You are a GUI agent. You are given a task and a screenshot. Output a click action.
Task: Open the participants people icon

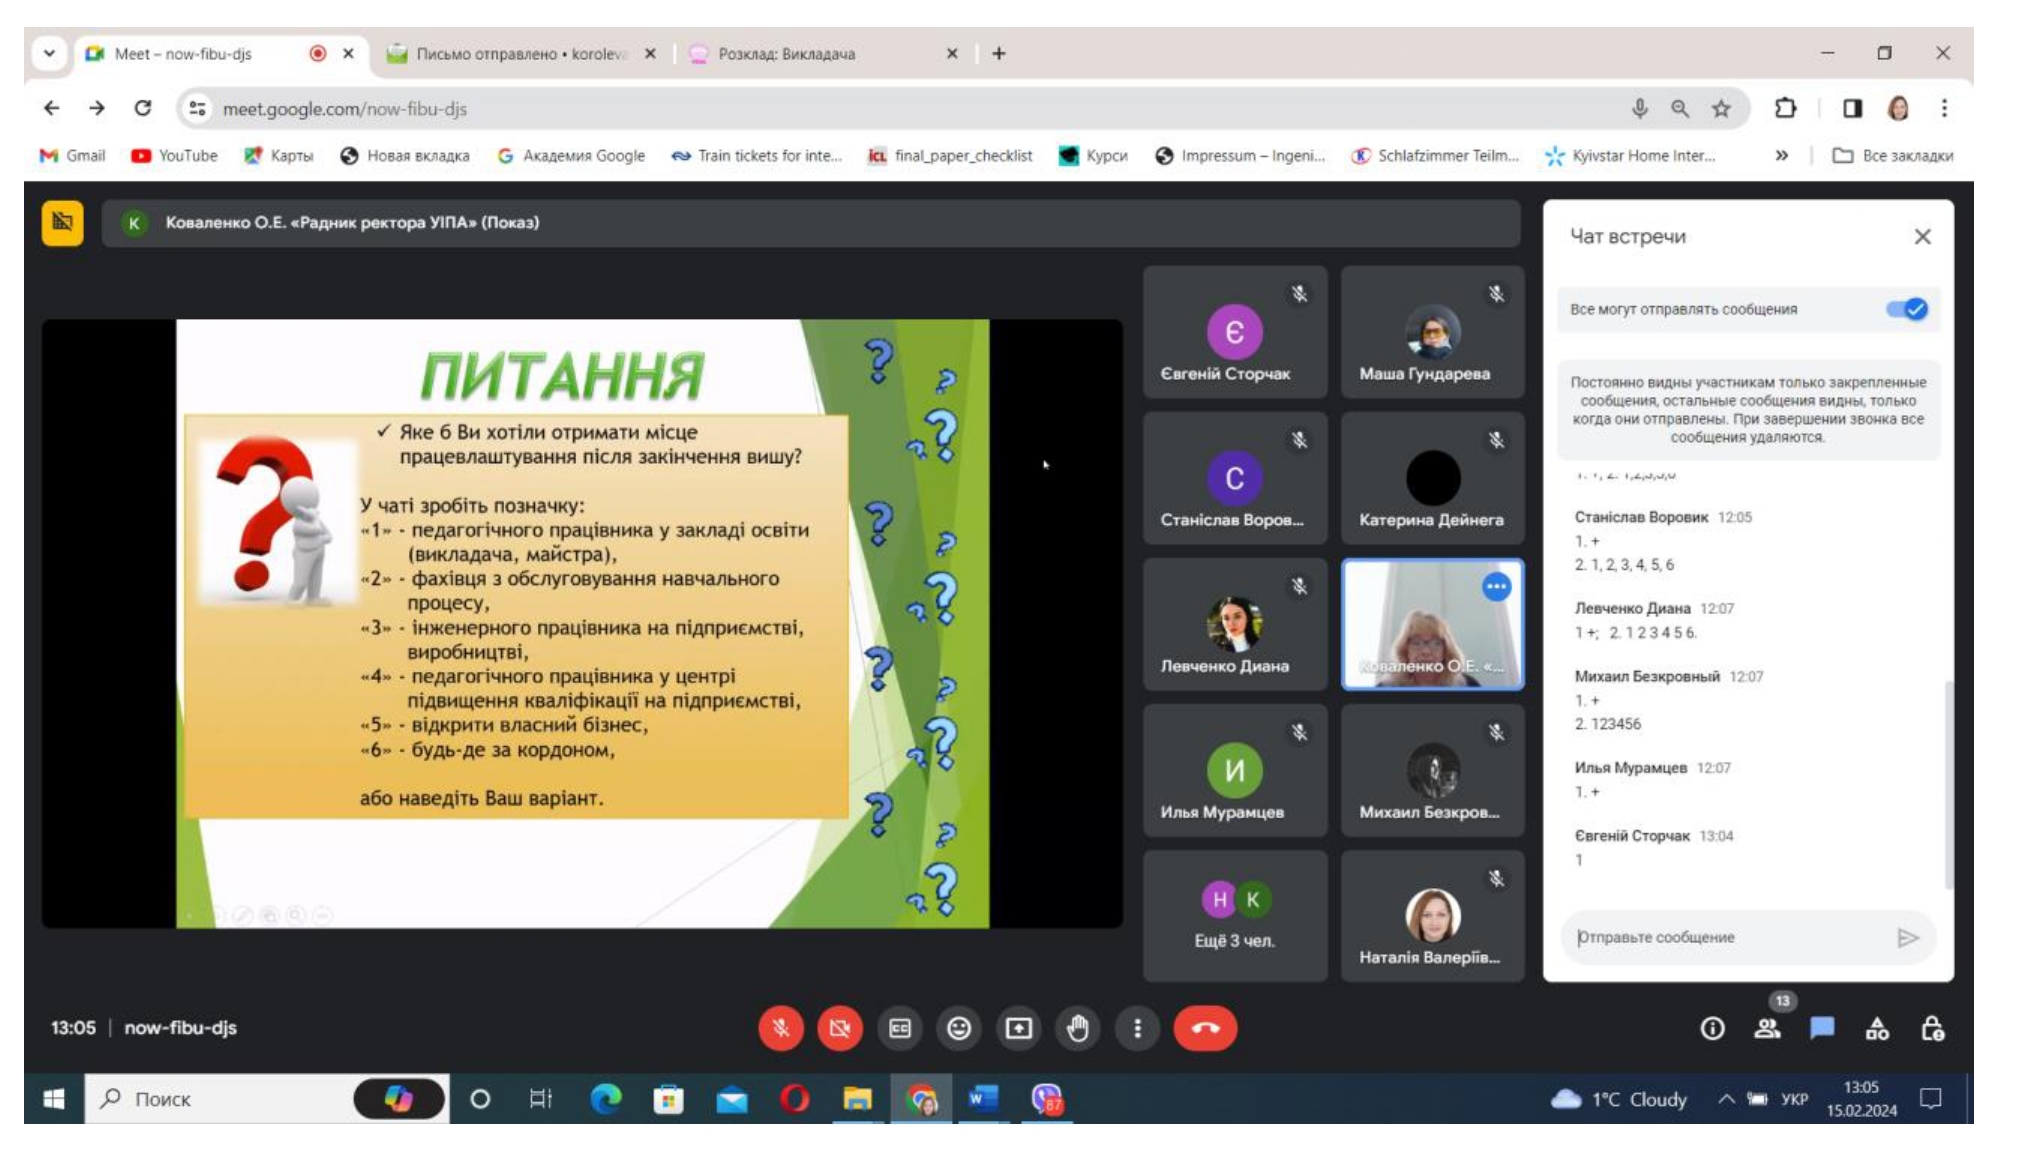click(x=1767, y=1028)
